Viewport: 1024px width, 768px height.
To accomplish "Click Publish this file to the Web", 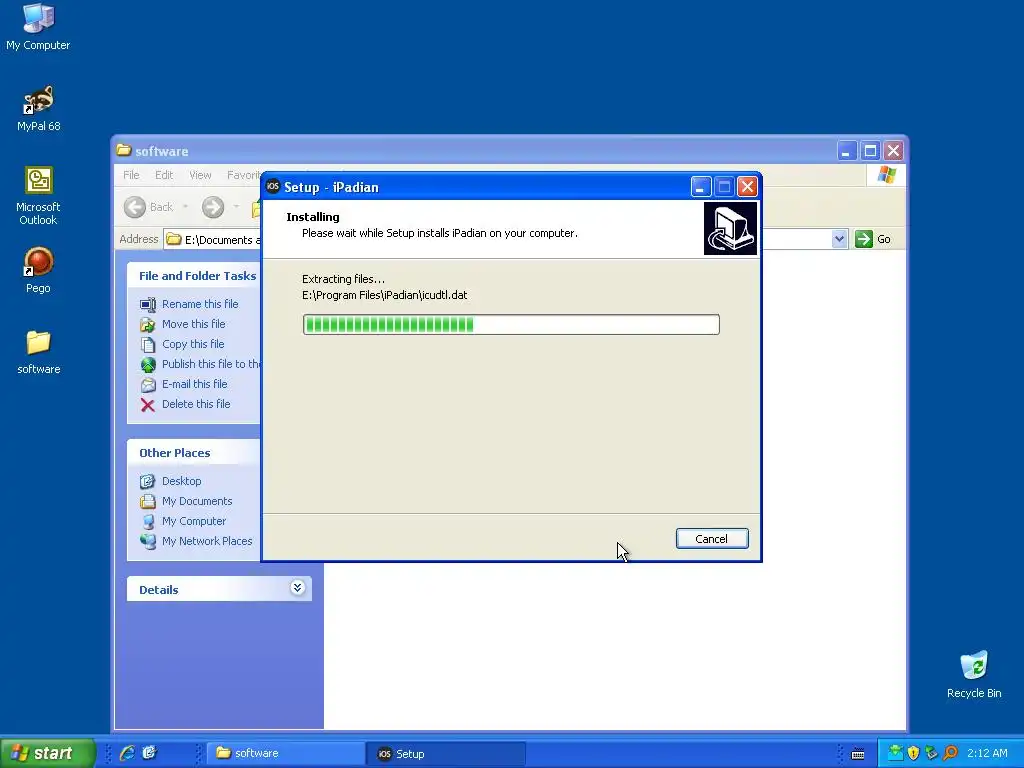I will 211,364.
